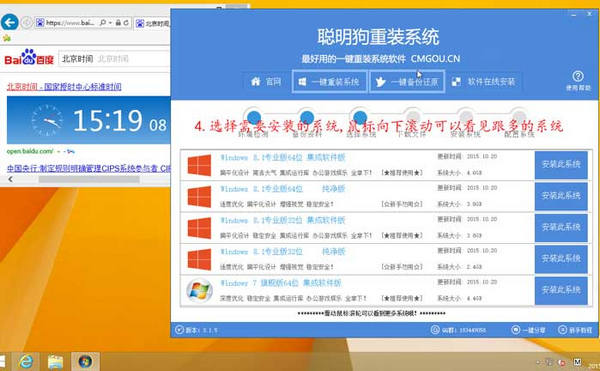Install Windows 8.1 32位 纯净版 system
This screenshot has height=371, width=600.
pyautogui.click(x=561, y=259)
